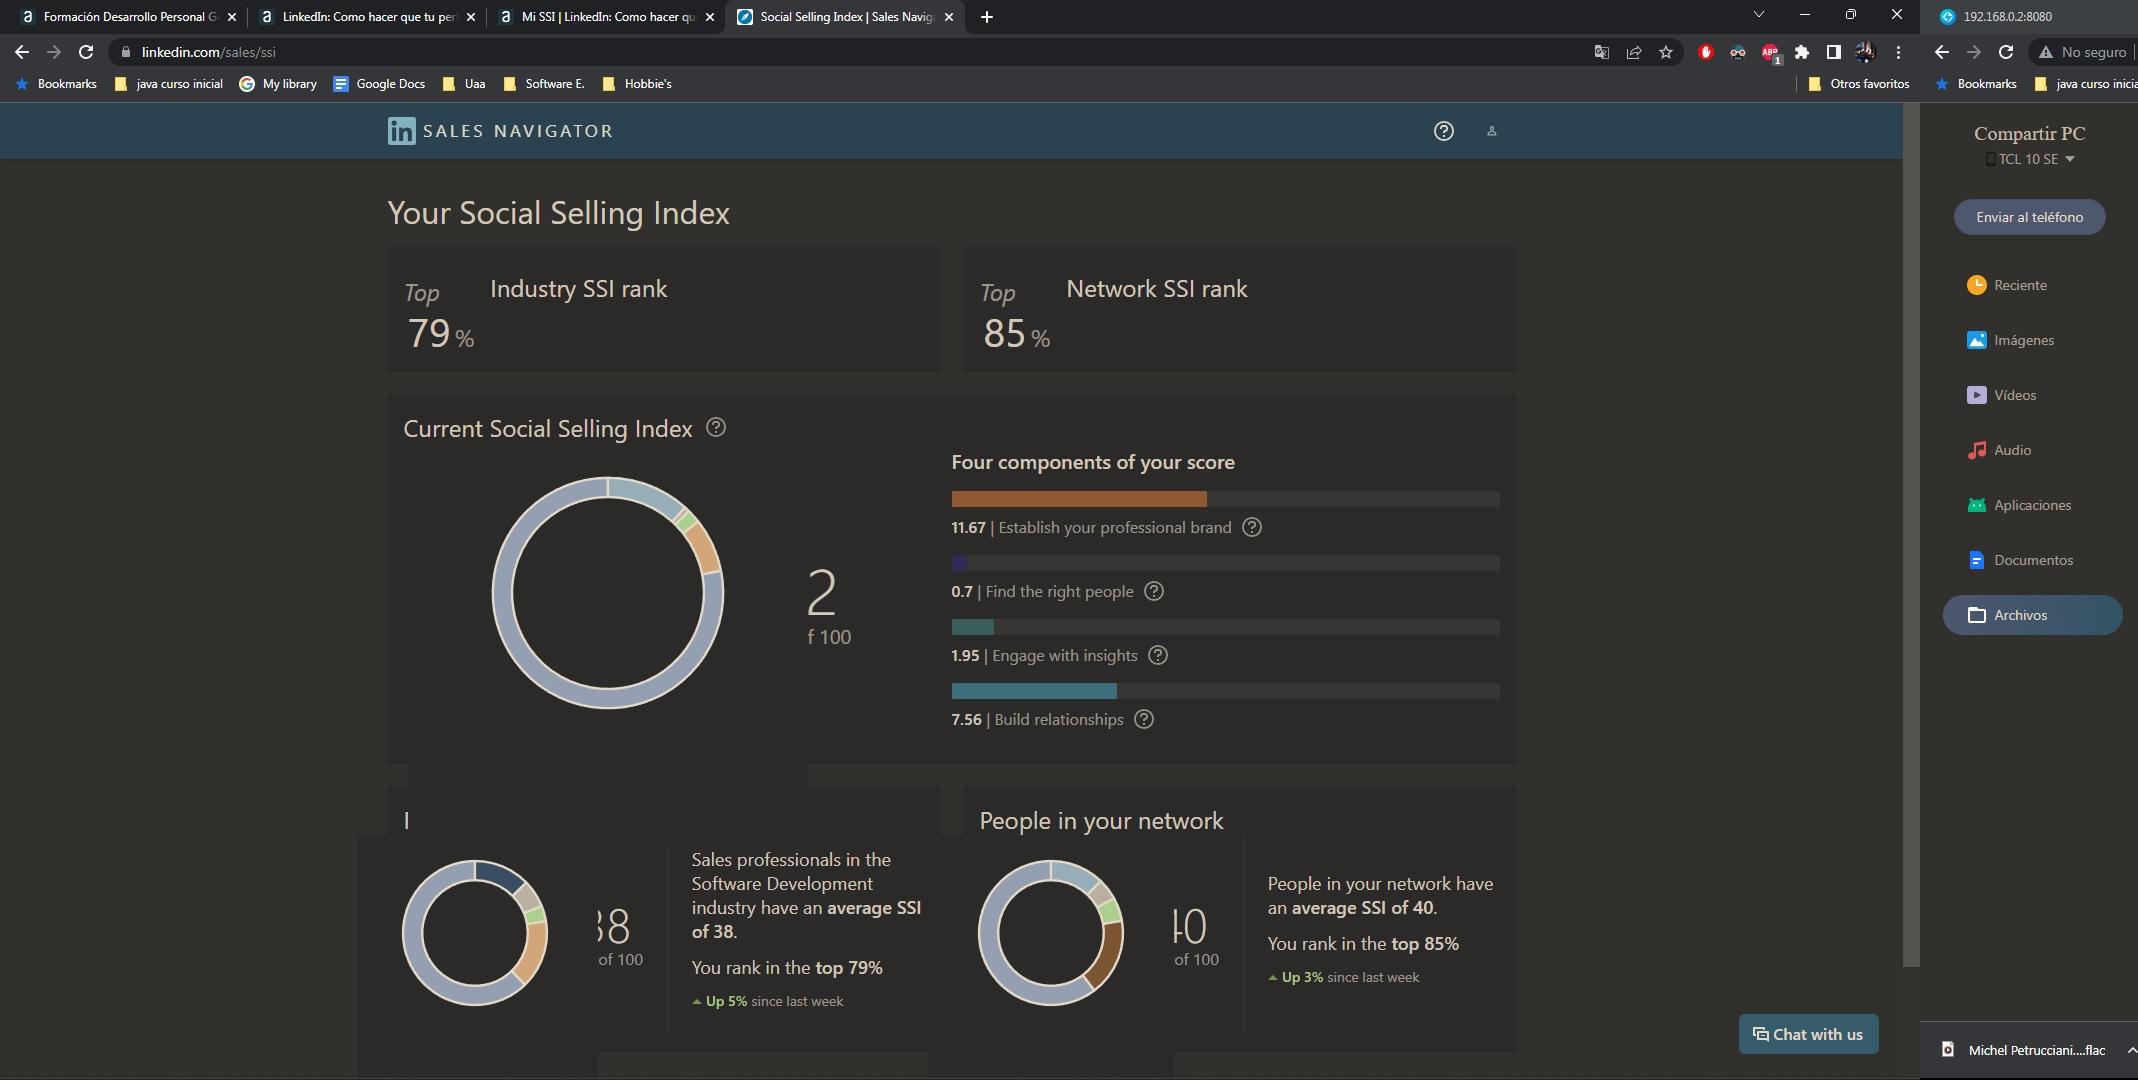Open the Hobbie's bookmark folder

pyautogui.click(x=637, y=84)
